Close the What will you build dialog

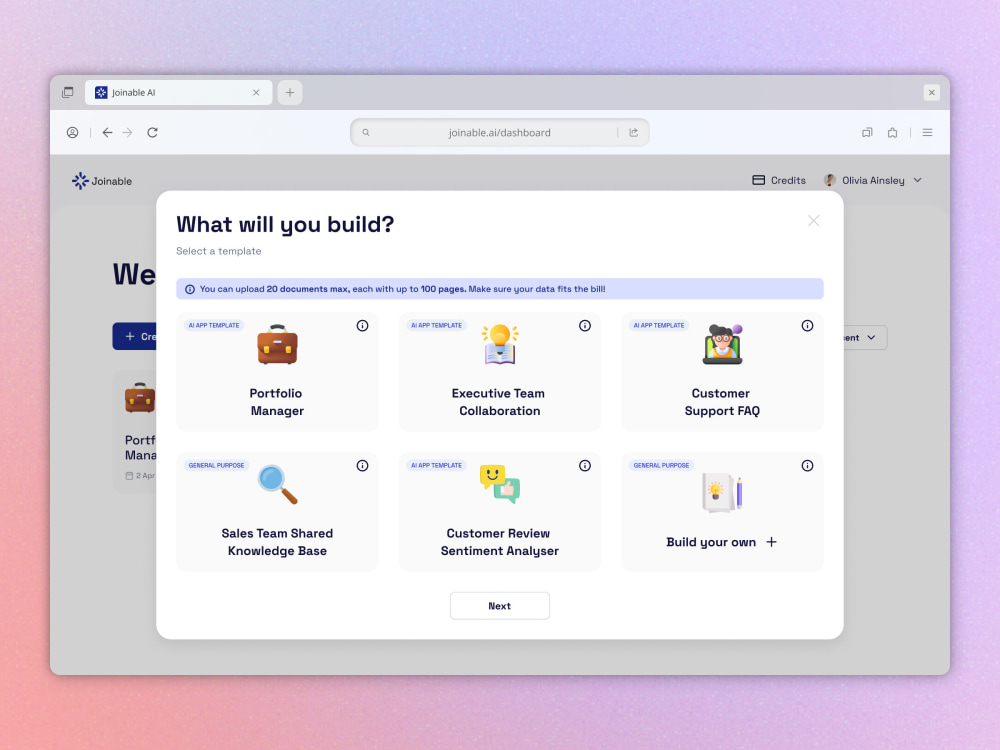coord(813,221)
